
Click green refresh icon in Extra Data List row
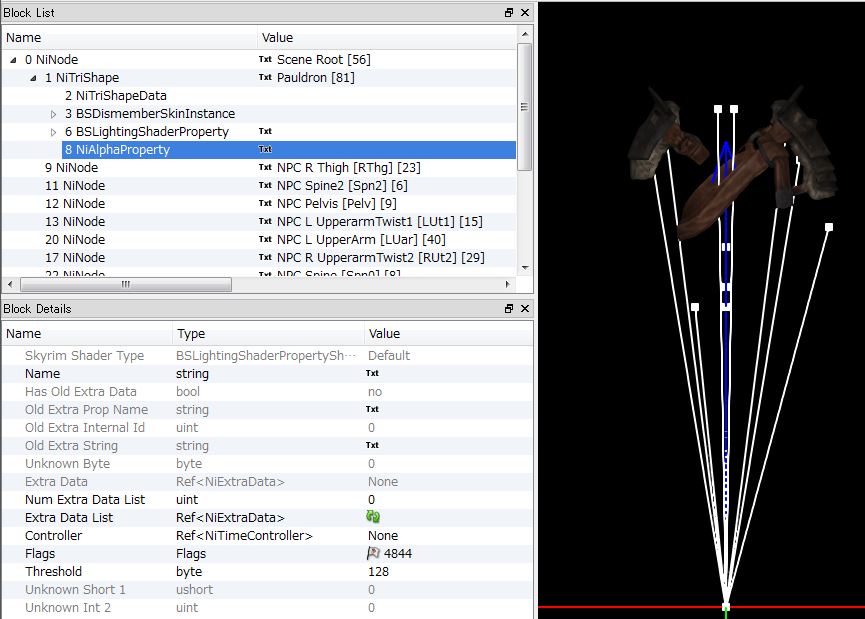pyautogui.click(x=373, y=517)
